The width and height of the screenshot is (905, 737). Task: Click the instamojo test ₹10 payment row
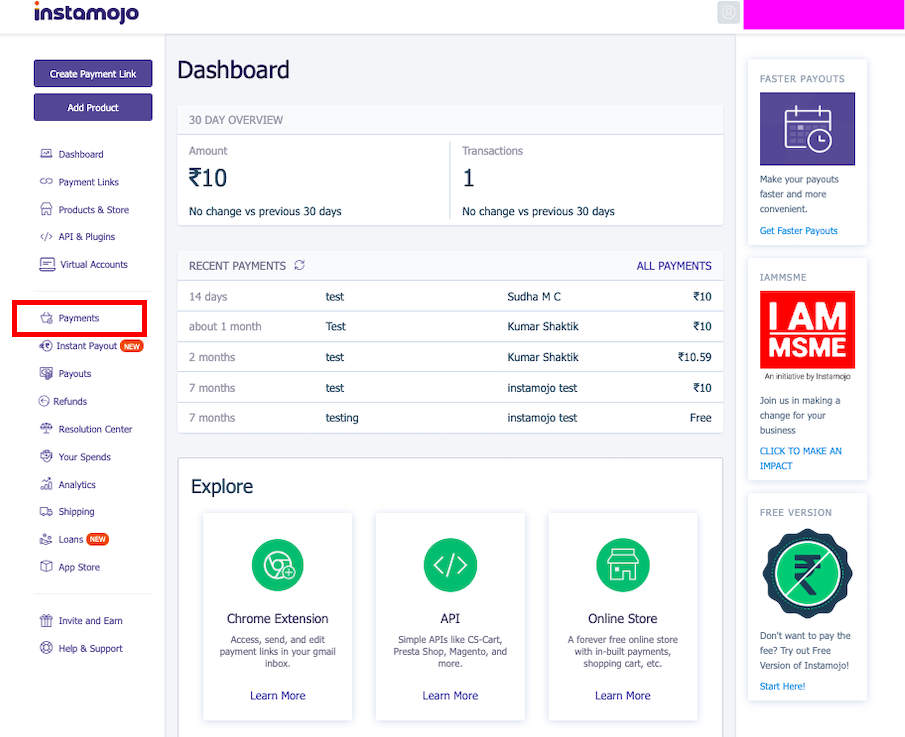pos(450,388)
